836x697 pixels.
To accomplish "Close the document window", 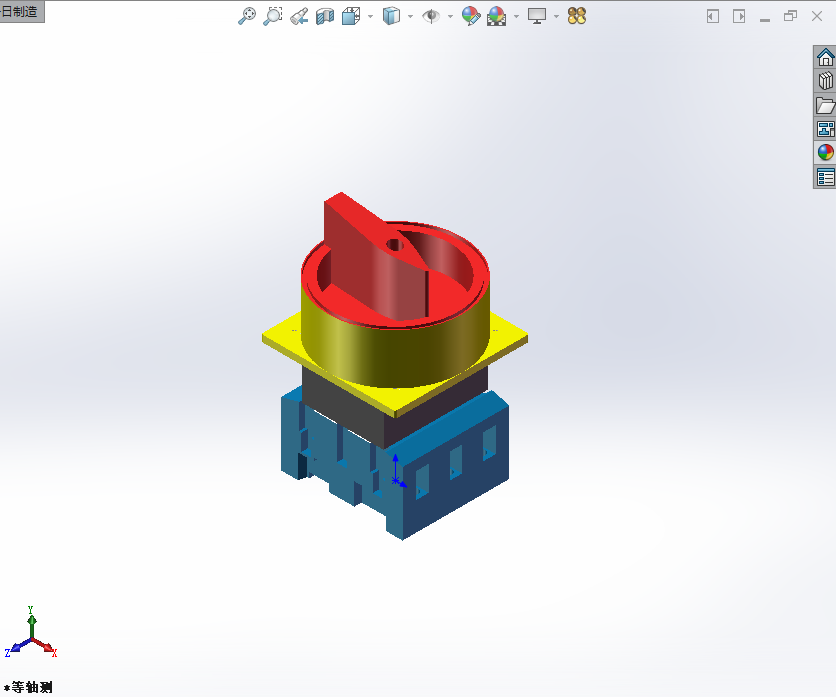I will point(817,16).
